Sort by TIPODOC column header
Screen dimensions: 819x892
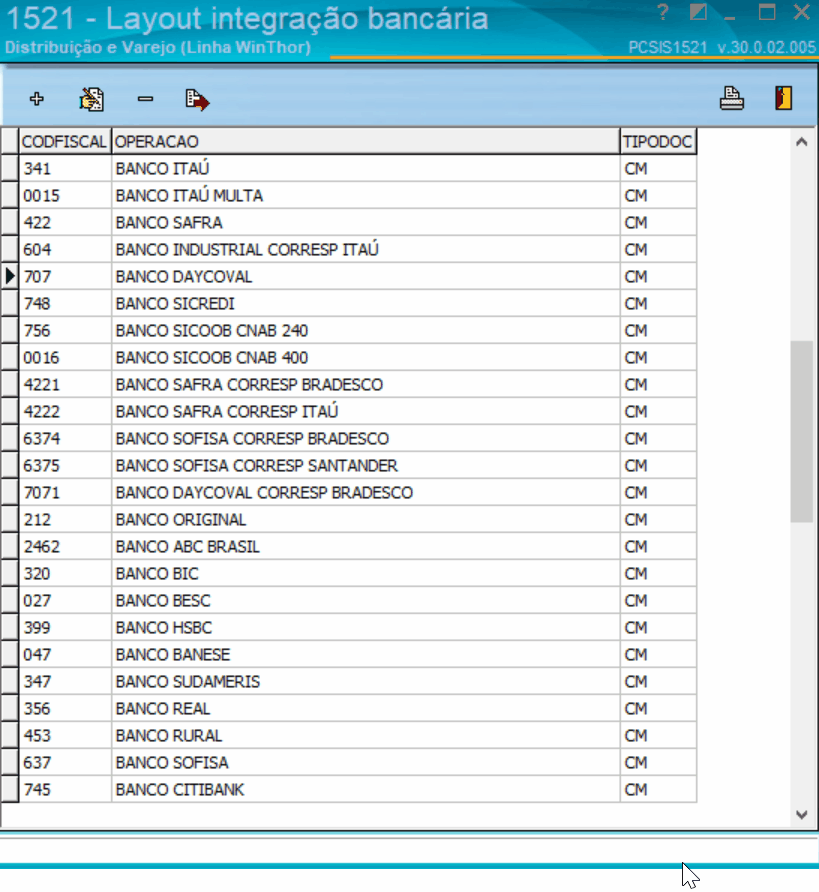tap(658, 141)
